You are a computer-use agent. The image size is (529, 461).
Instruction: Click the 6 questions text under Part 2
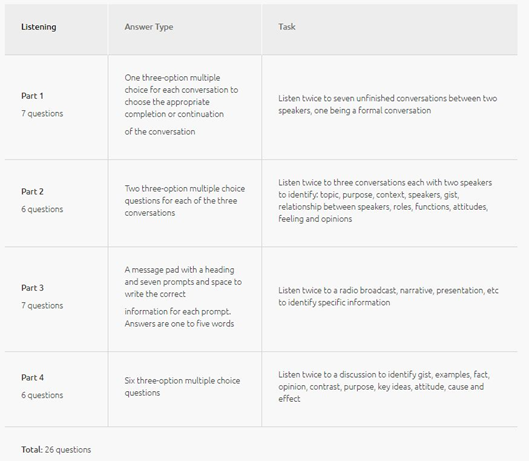42,209
